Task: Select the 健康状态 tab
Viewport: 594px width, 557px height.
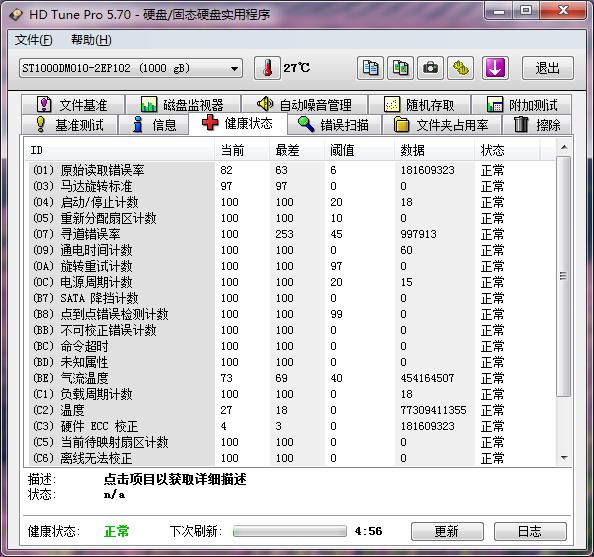Action: pos(238,124)
